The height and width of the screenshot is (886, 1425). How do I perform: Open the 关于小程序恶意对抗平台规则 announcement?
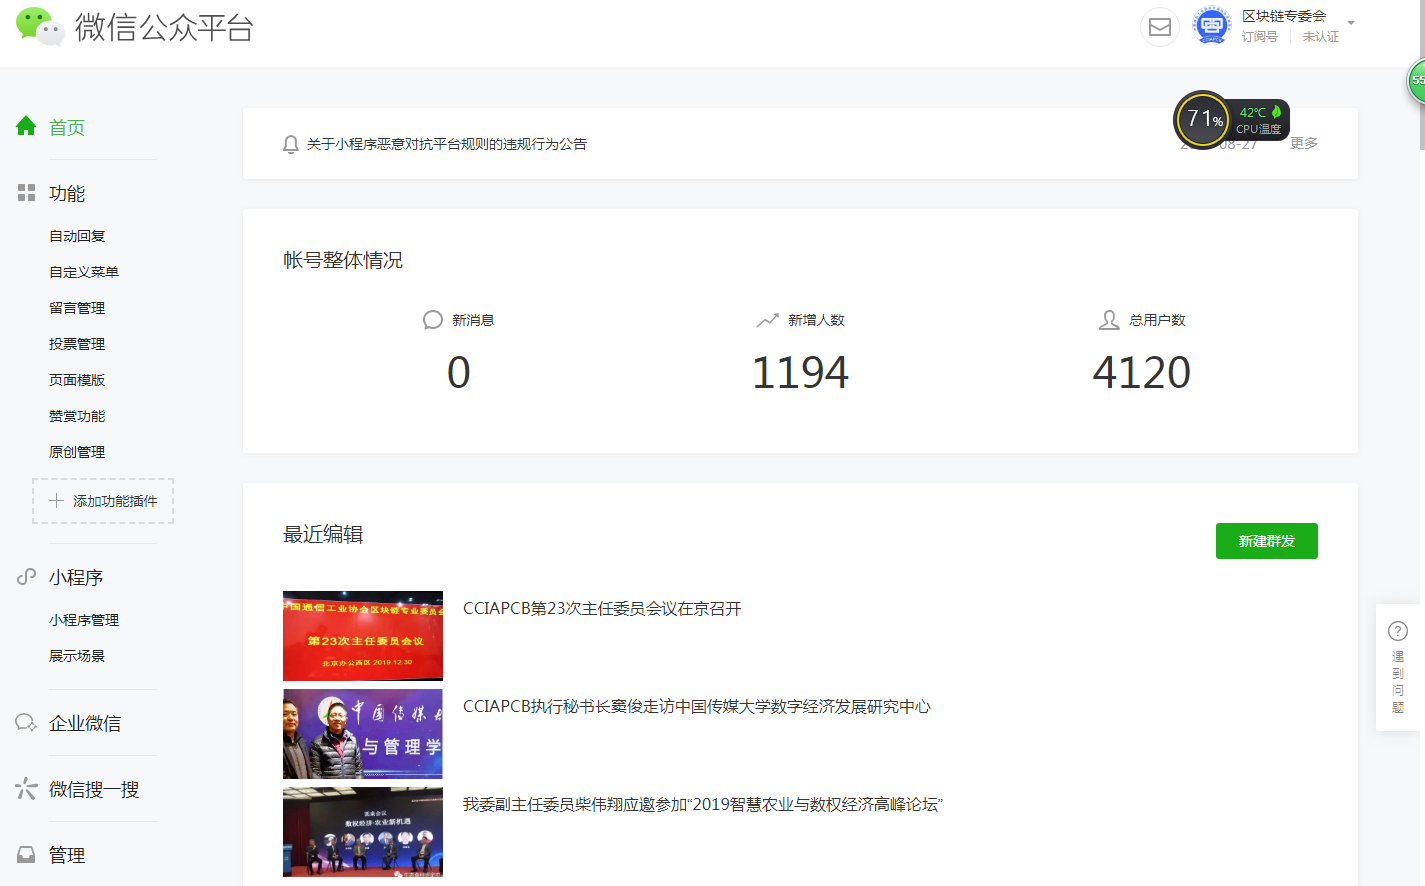coord(447,144)
